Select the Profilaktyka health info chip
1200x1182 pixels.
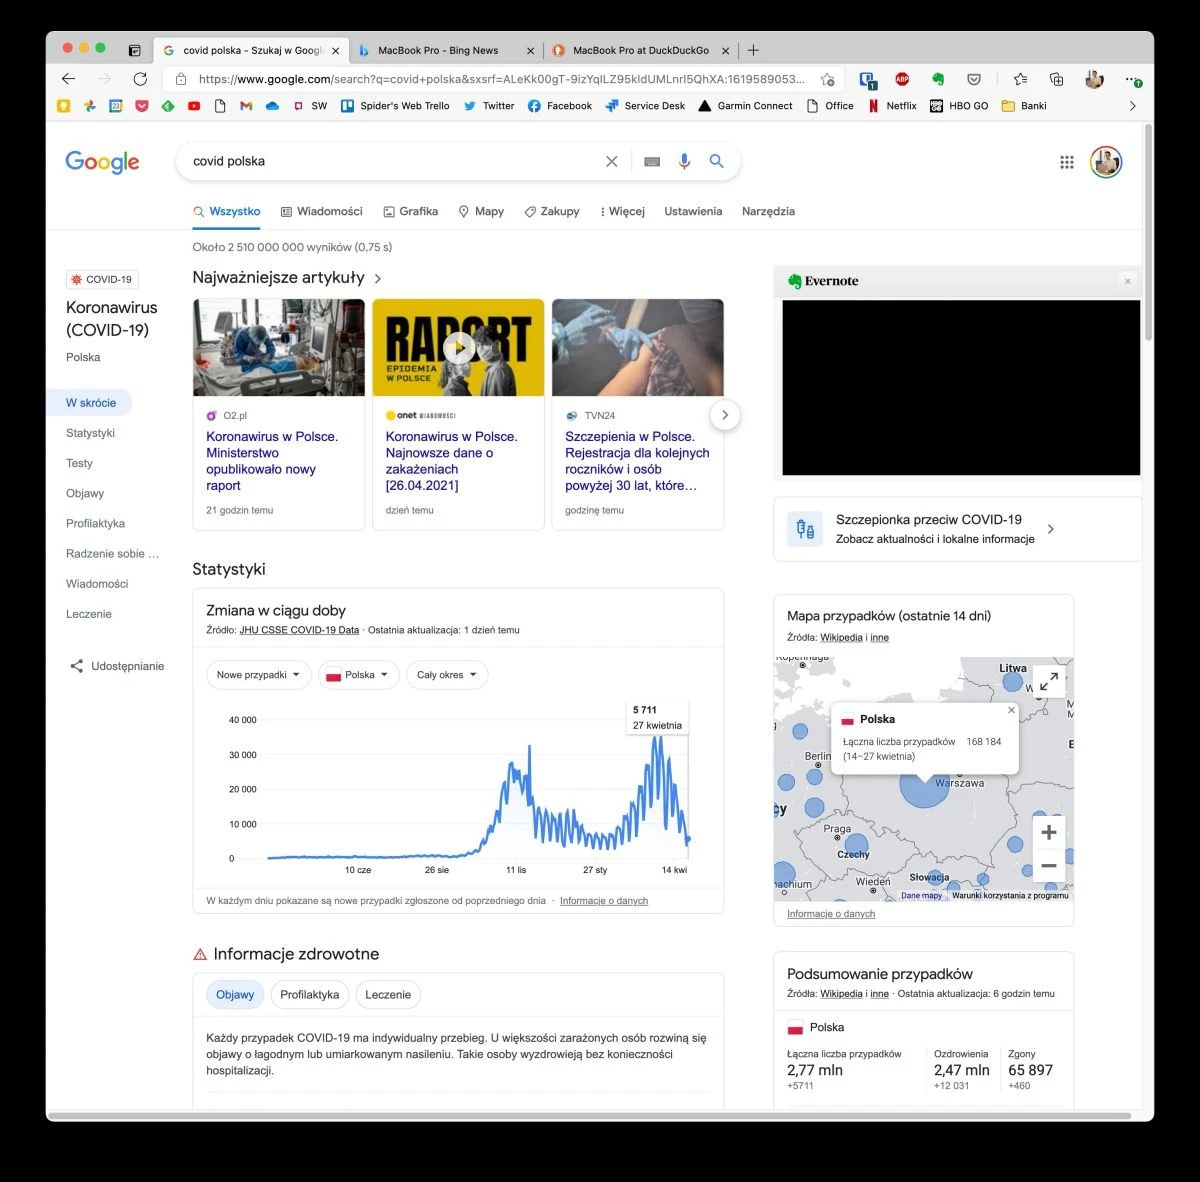coord(309,994)
